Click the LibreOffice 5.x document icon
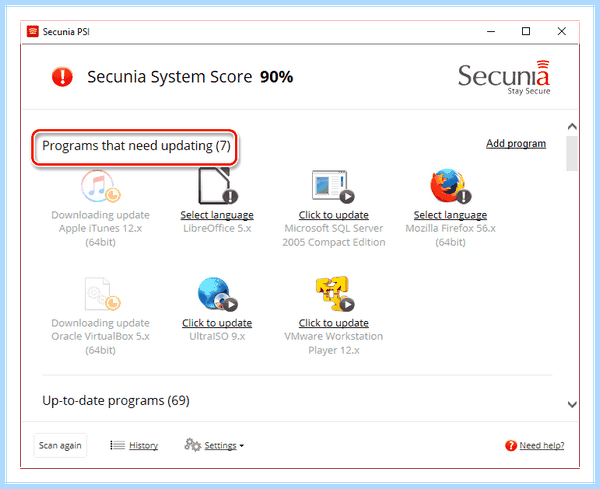Screen dimensions: 600x489 coord(218,186)
